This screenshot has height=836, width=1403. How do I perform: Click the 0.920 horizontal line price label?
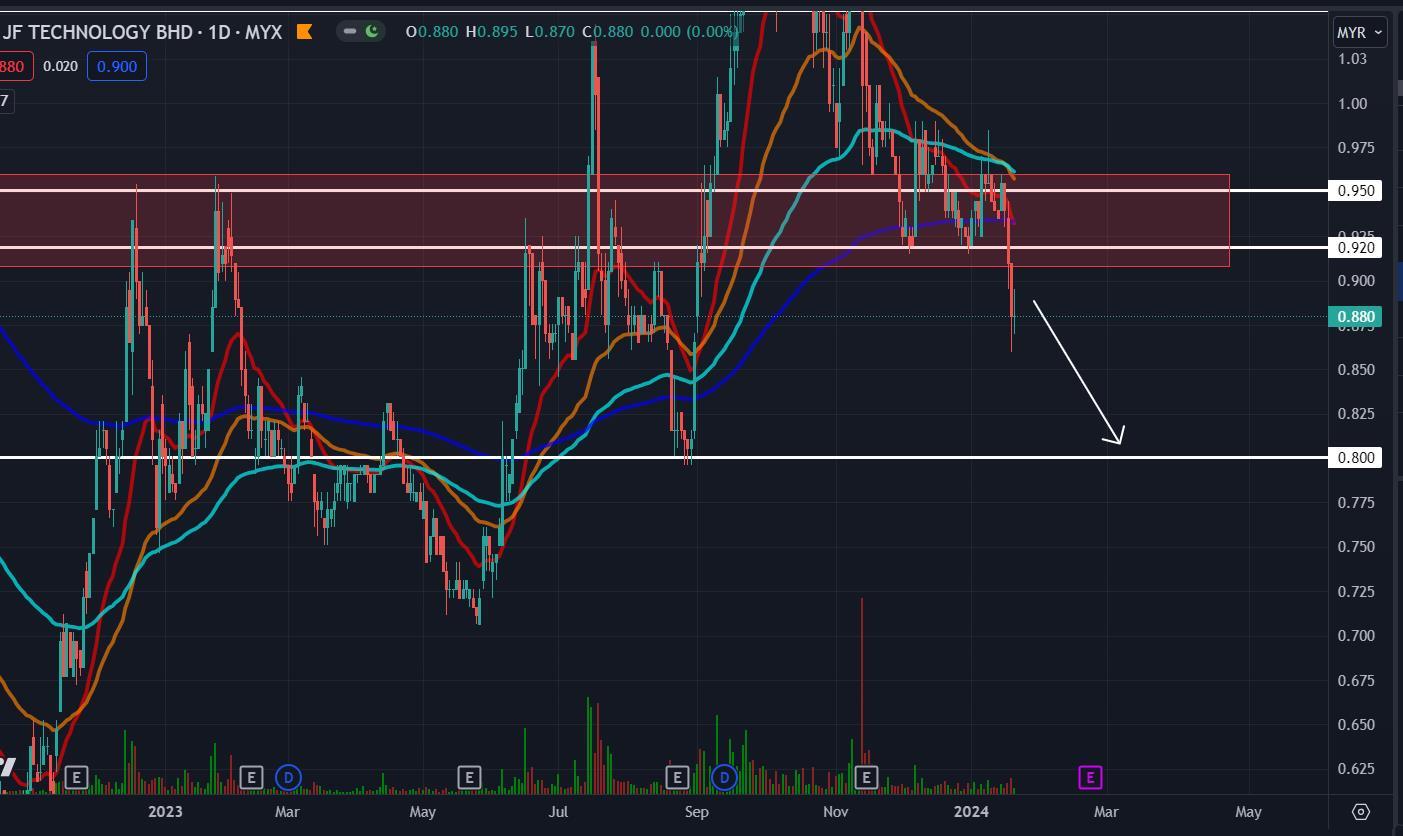click(x=1354, y=248)
